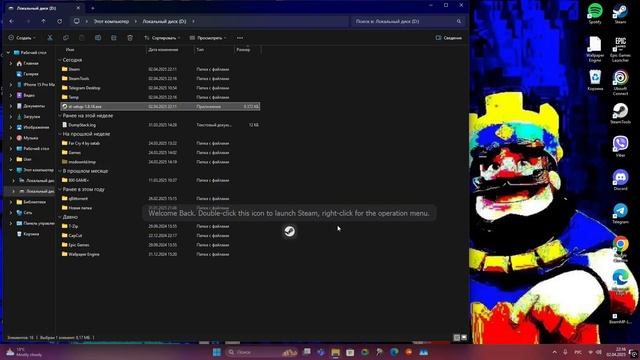Select Документы in navigation pane

[x=34, y=106]
